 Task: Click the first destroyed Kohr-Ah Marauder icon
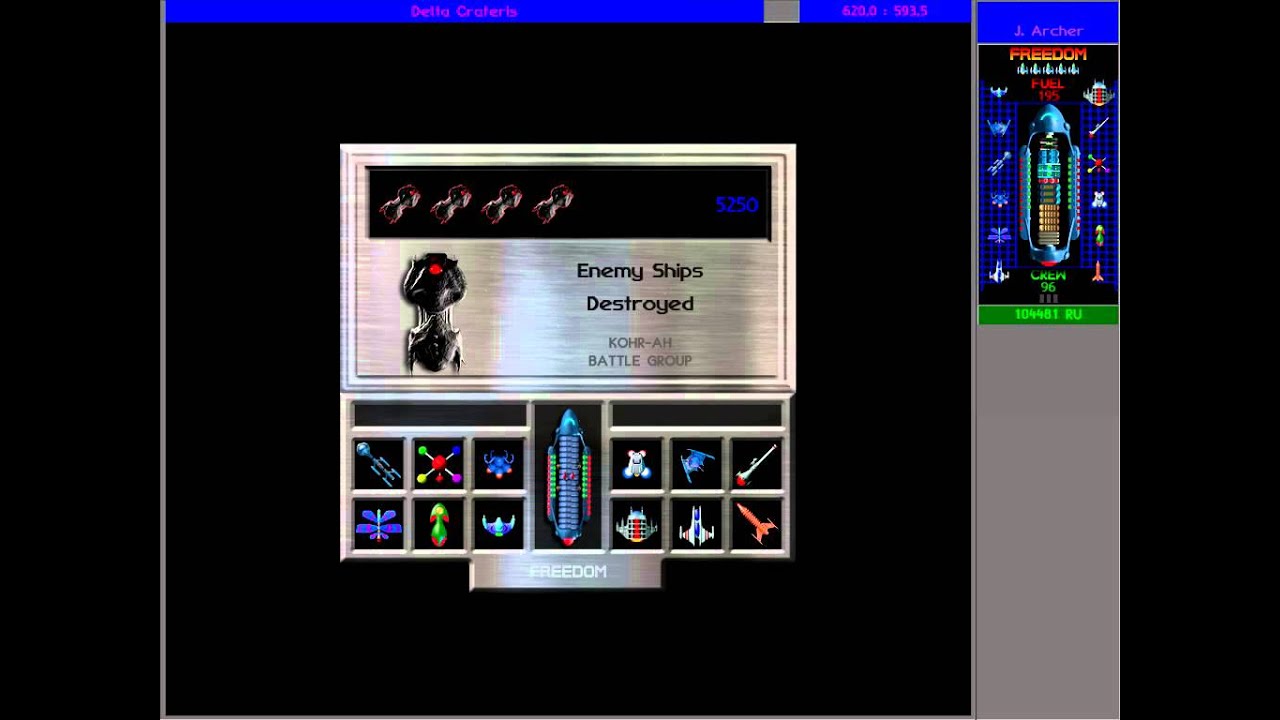[399, 204]
